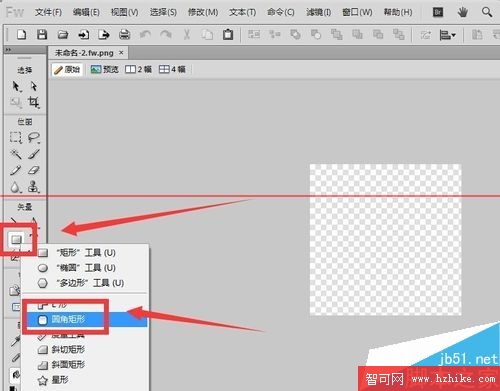
Task: Select the Crop tool
Action: [x=33, y=102]
